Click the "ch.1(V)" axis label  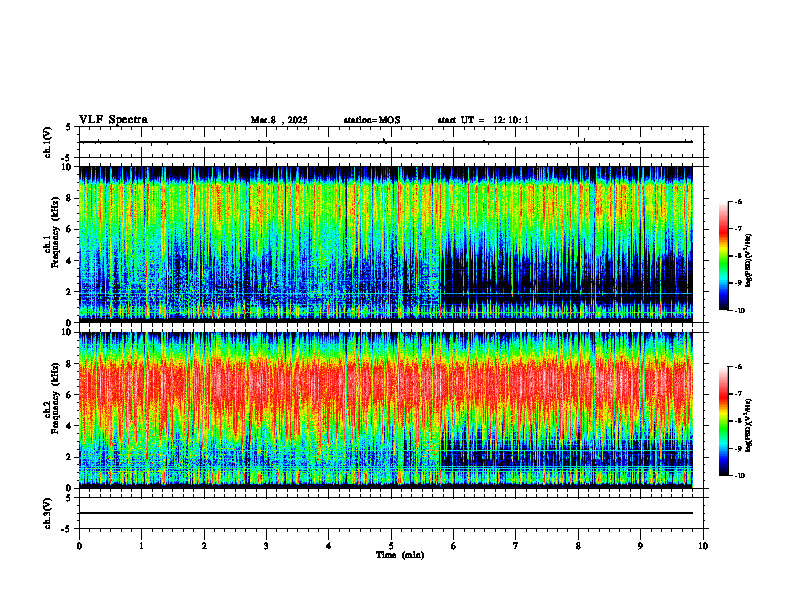[x=48, y=142]
